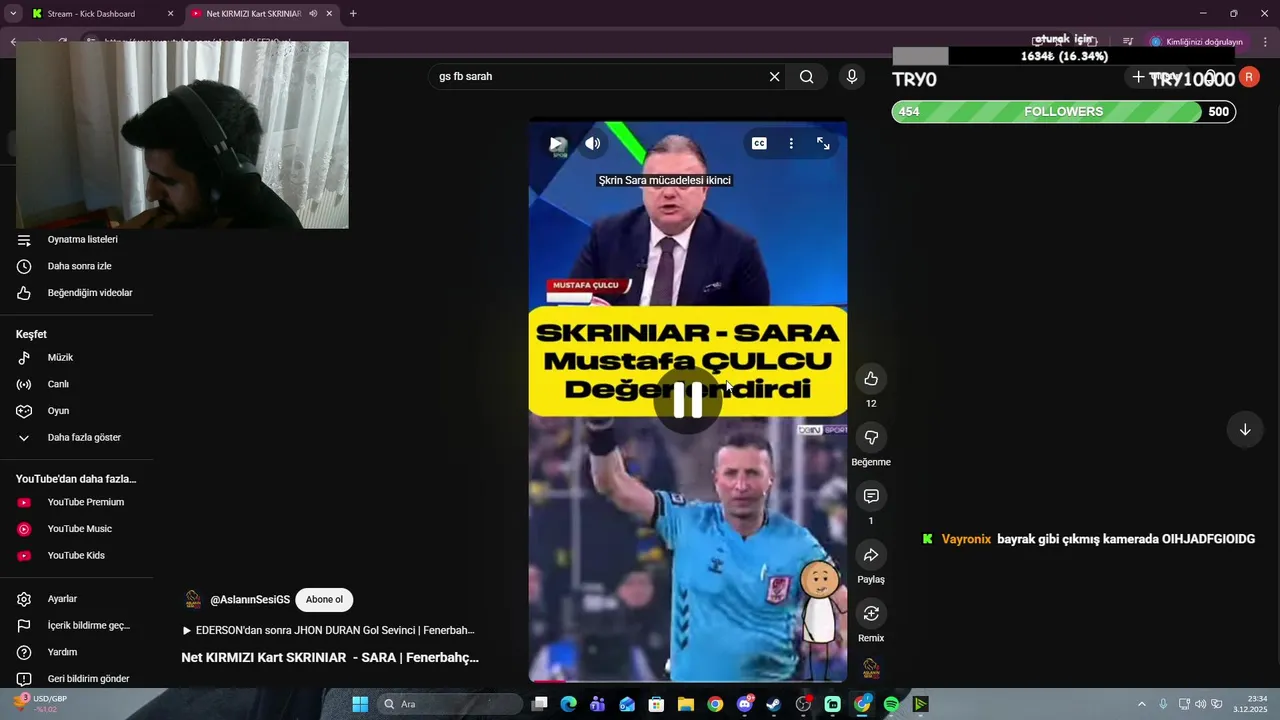Image resolution: width=1280 pixels, height=720 pixels.
Task: Open the Short's sound thumbnail below Remix
Action: (x=871, y=668)
